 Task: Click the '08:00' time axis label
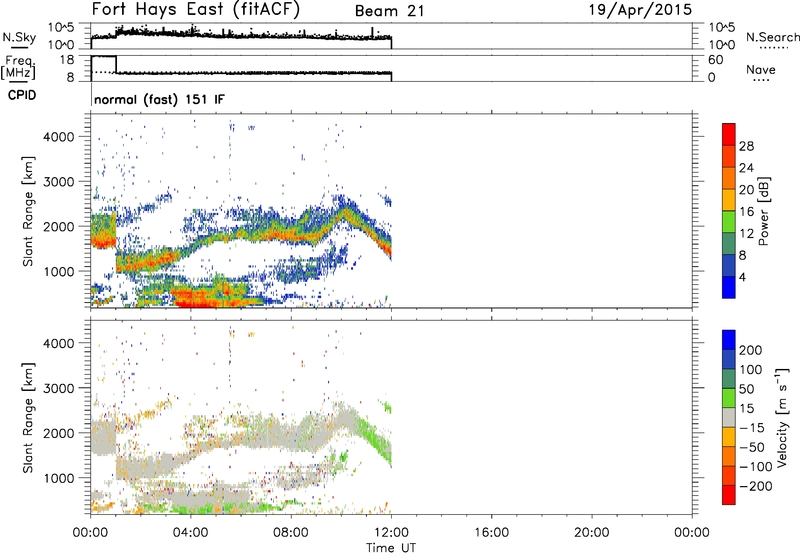pos(291,533)
